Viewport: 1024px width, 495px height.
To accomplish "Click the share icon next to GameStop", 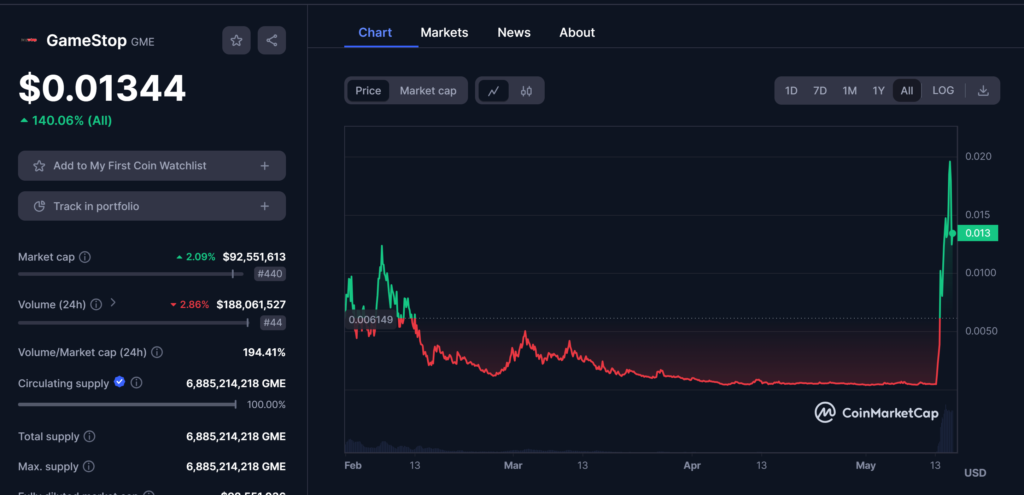I will (x=271, y=41).
